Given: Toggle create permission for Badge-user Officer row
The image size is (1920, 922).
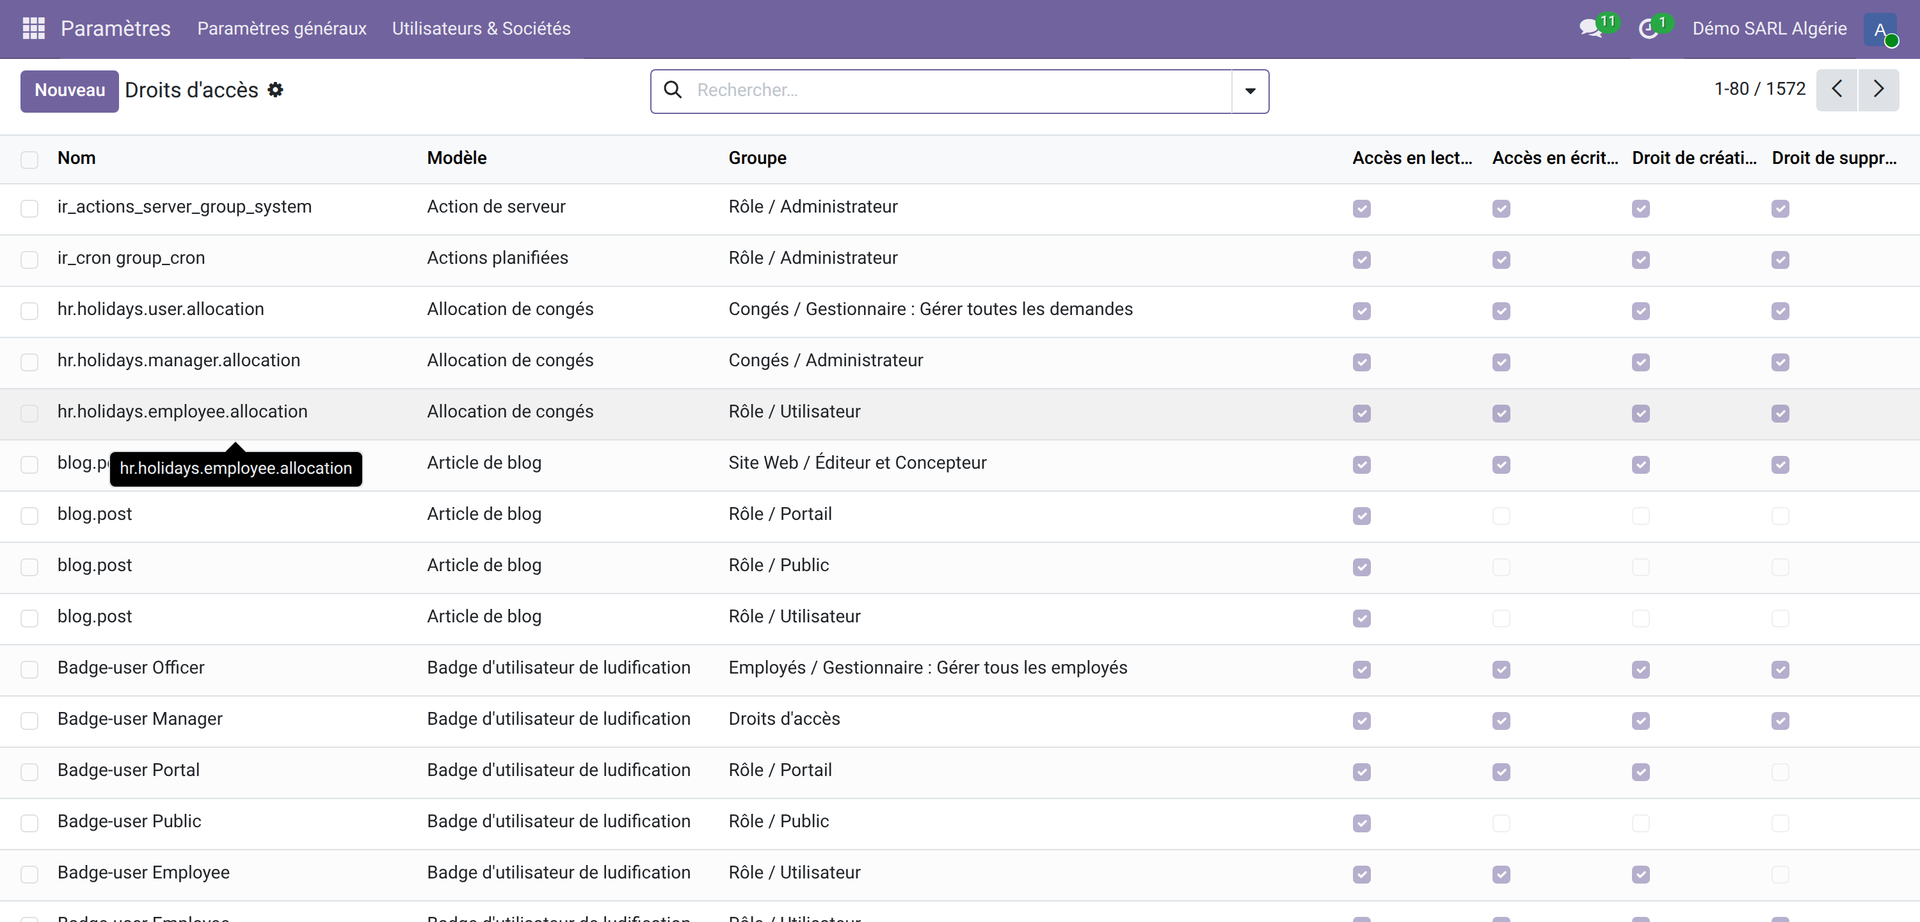Looking at the screenshot, I should point(1641,670).
